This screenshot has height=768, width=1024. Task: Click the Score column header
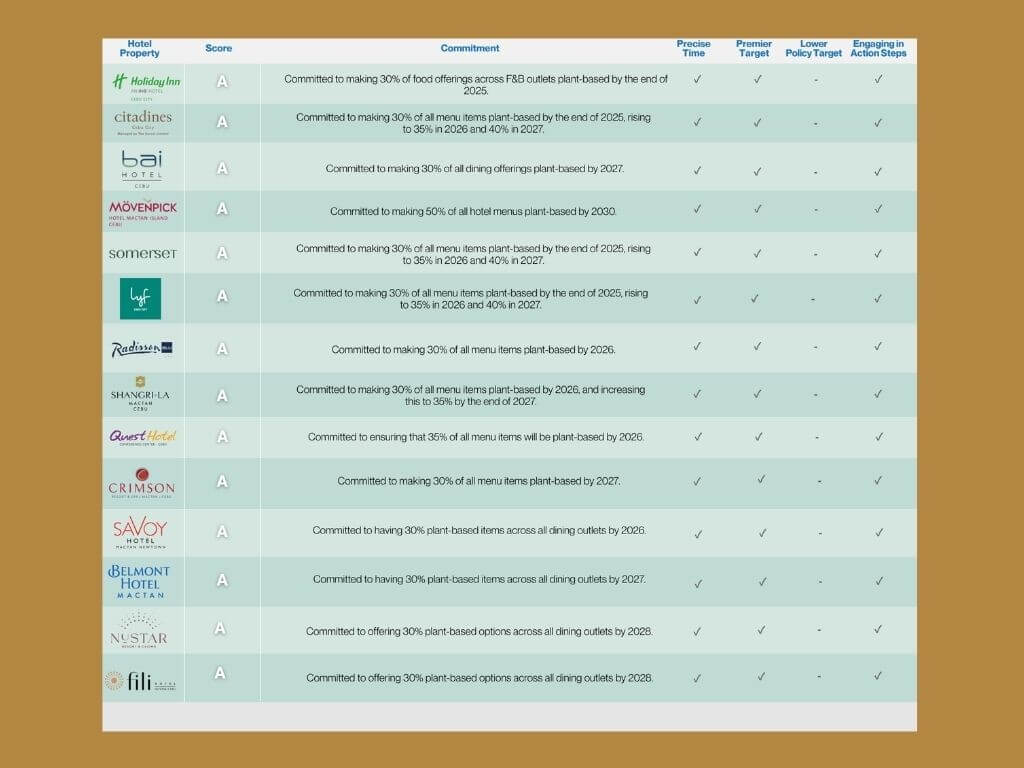218,48
